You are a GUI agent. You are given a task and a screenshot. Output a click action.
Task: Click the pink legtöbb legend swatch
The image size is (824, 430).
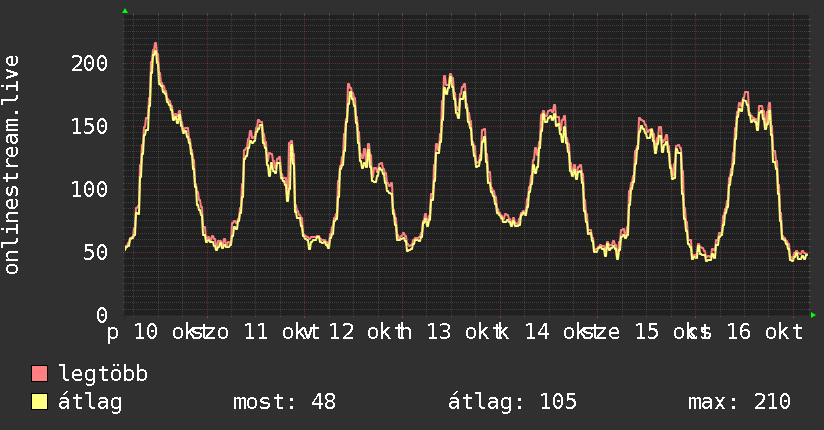click(x=39, y=374)
